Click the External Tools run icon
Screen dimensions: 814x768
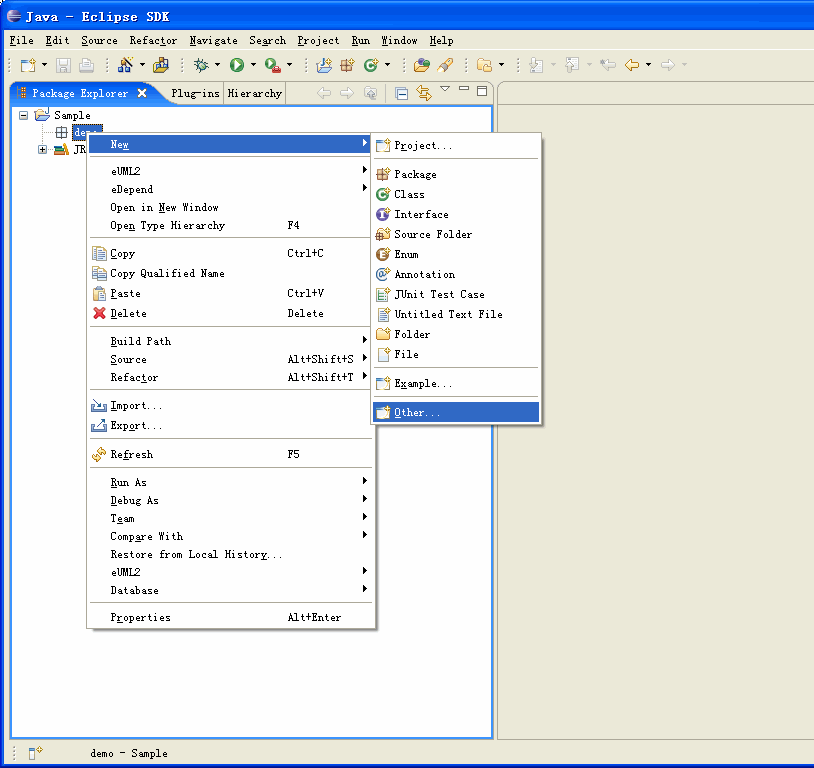273,65
